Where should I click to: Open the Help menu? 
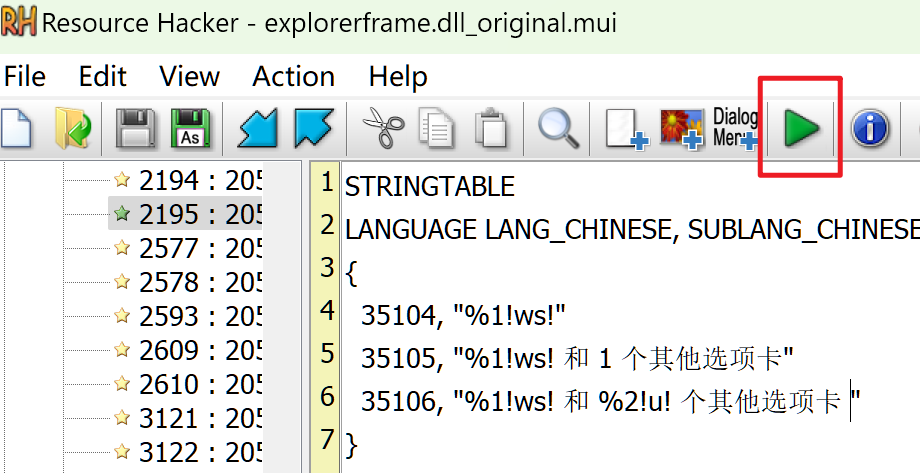398,77
